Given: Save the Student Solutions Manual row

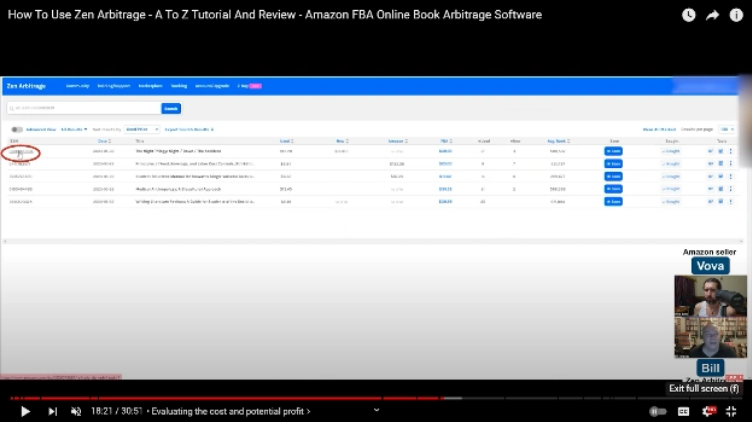Looking at the screenshot, I should click(613, 176).
